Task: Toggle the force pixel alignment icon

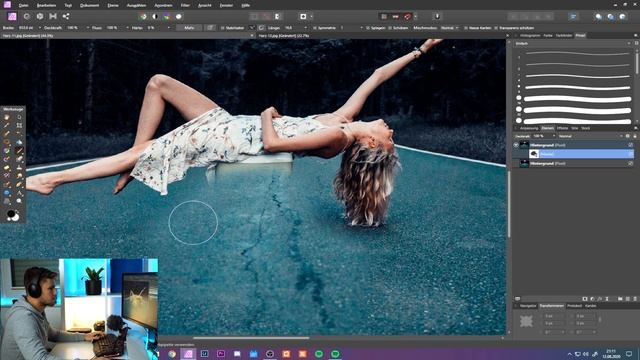Action: tap(396, 17)
